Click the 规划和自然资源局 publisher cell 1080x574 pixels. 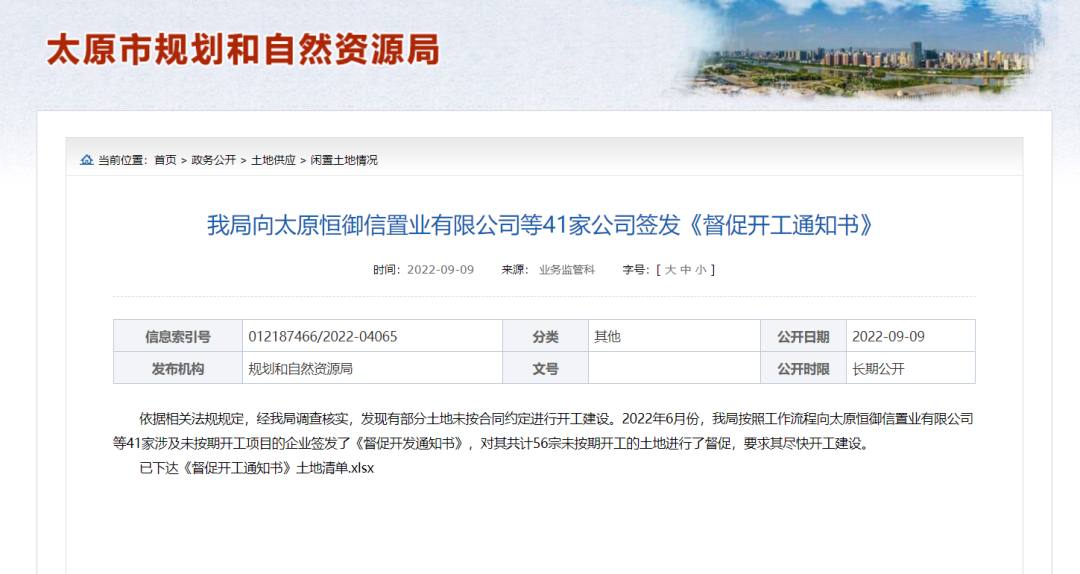point(300,368)
